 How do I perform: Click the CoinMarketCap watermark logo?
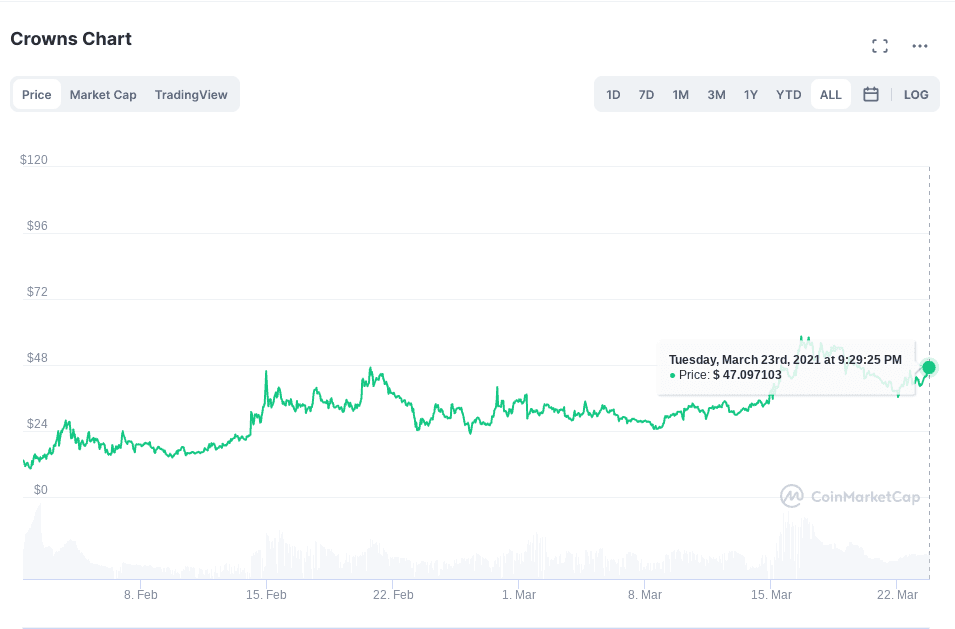[849, 496]
